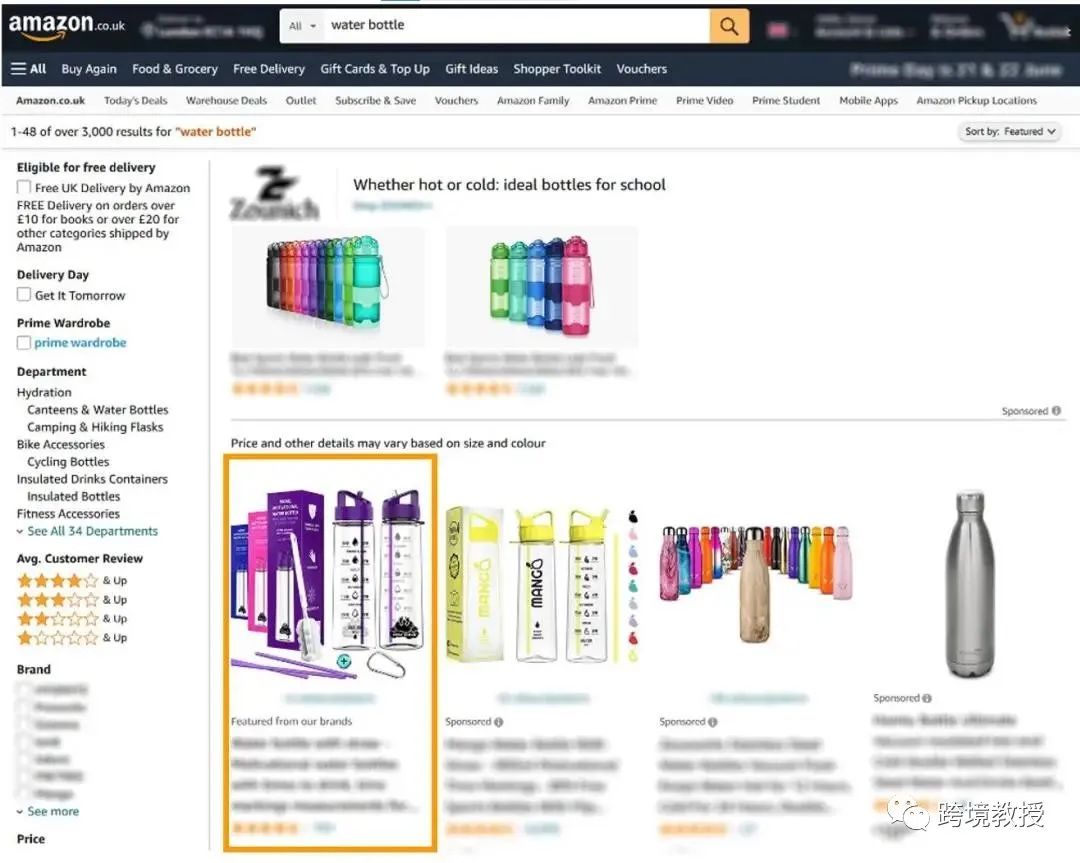Open Canteens & Water Bottles department link
The width and height of the screenshot is (1080, 863).
[x=98, y=410]
